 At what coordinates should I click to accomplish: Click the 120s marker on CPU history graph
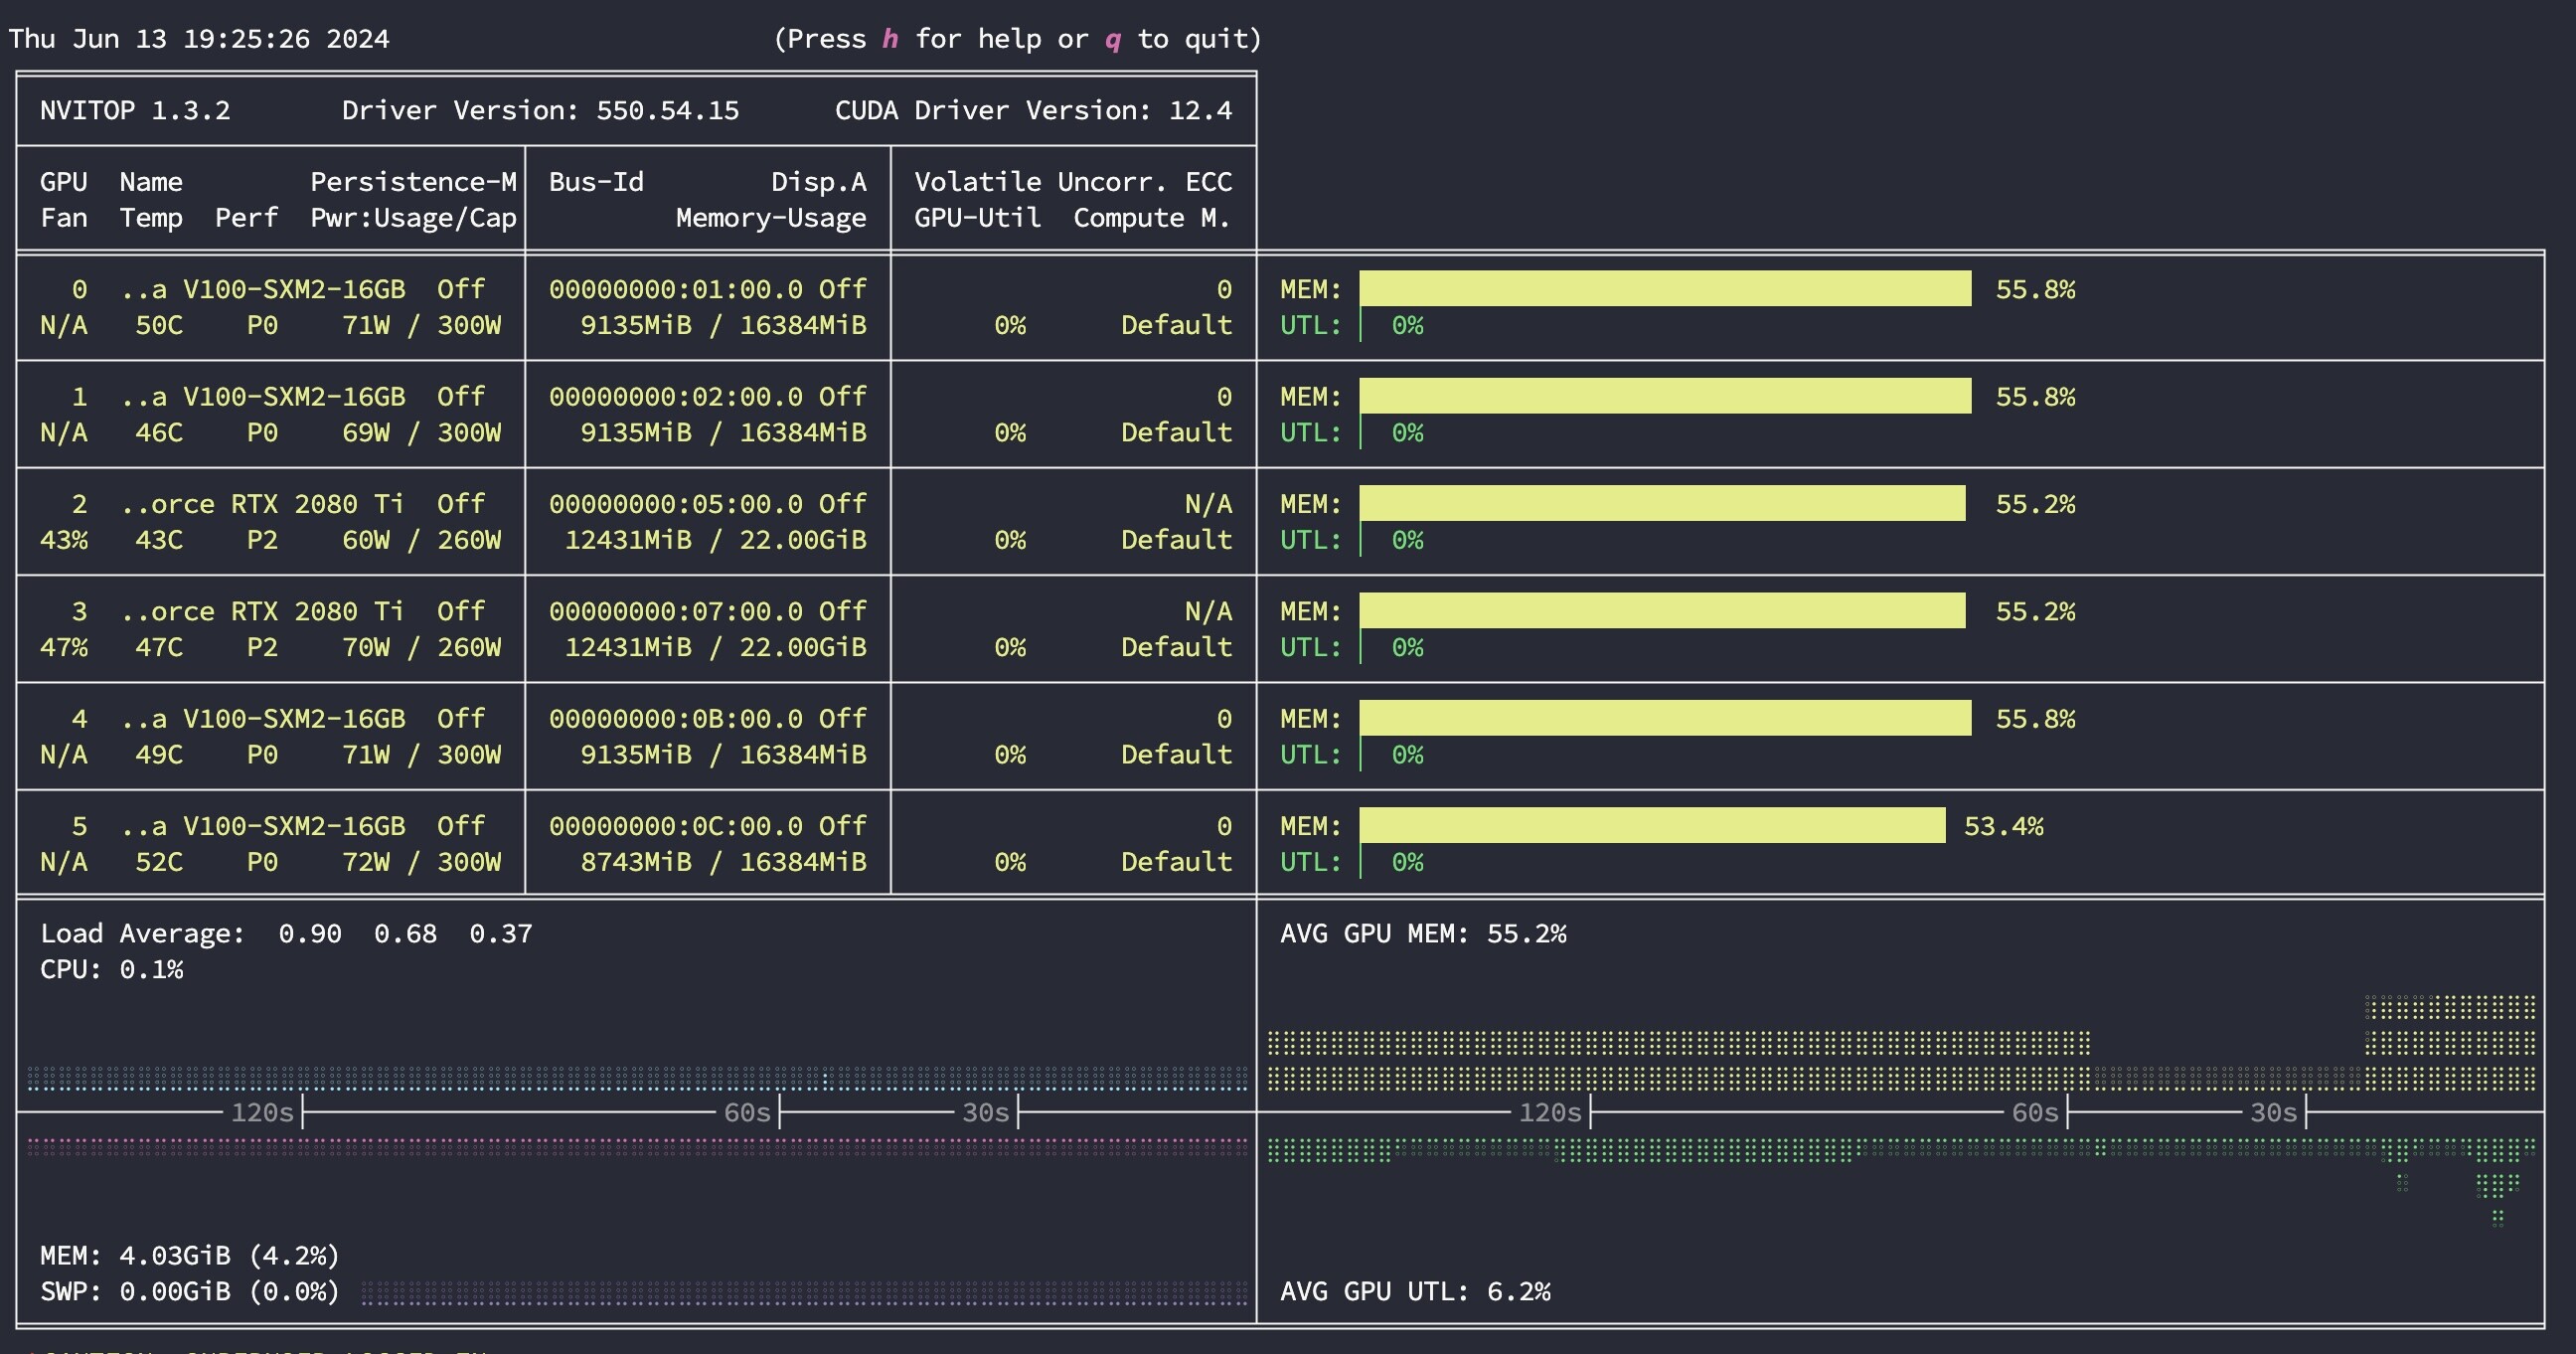click(262, 1112)
